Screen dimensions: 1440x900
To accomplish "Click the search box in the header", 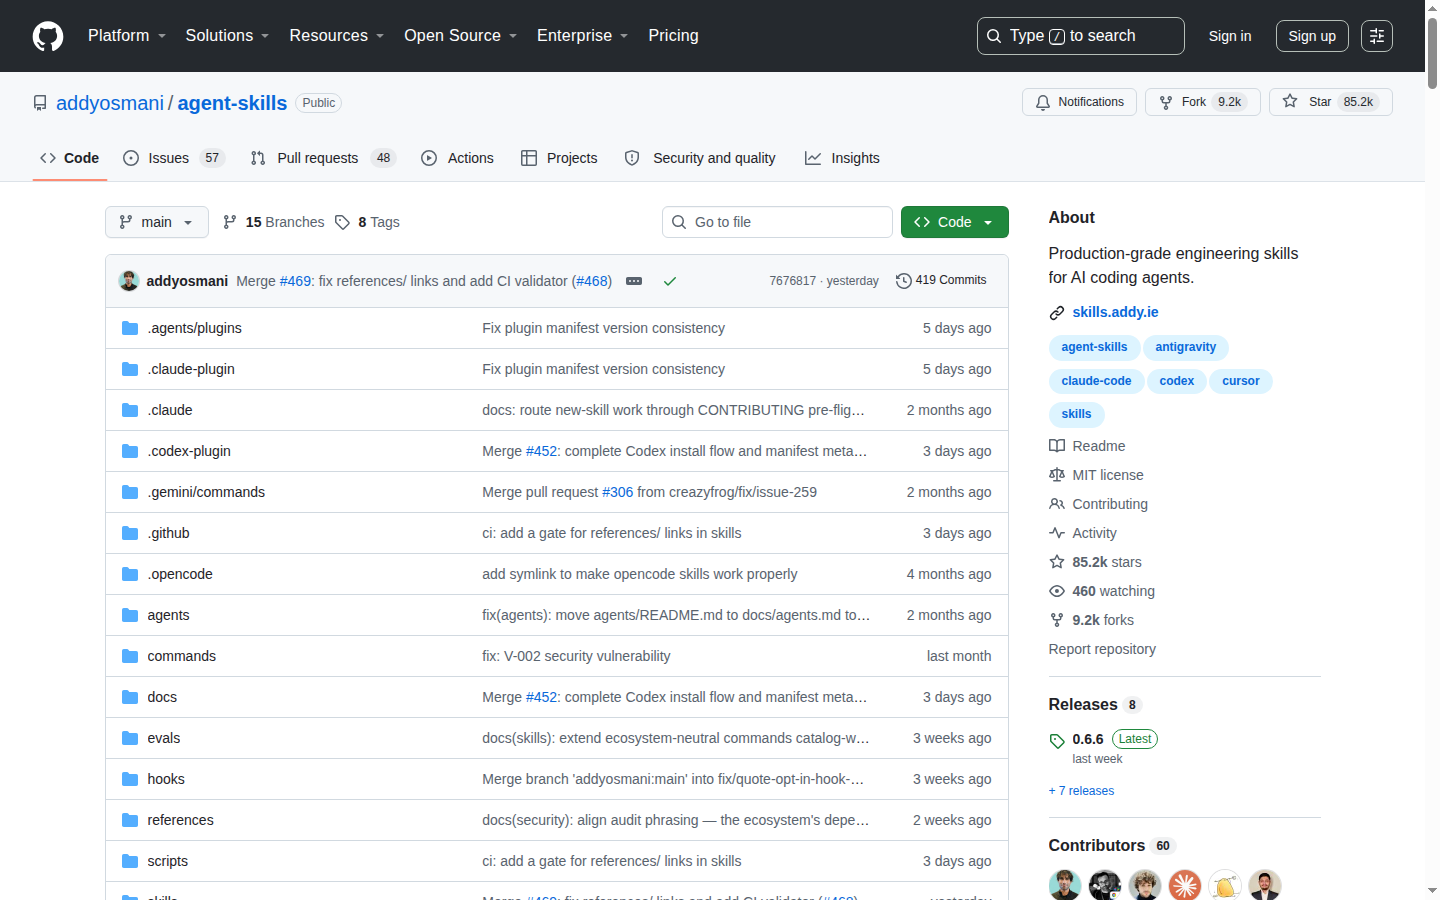I will pos(1081,36).
